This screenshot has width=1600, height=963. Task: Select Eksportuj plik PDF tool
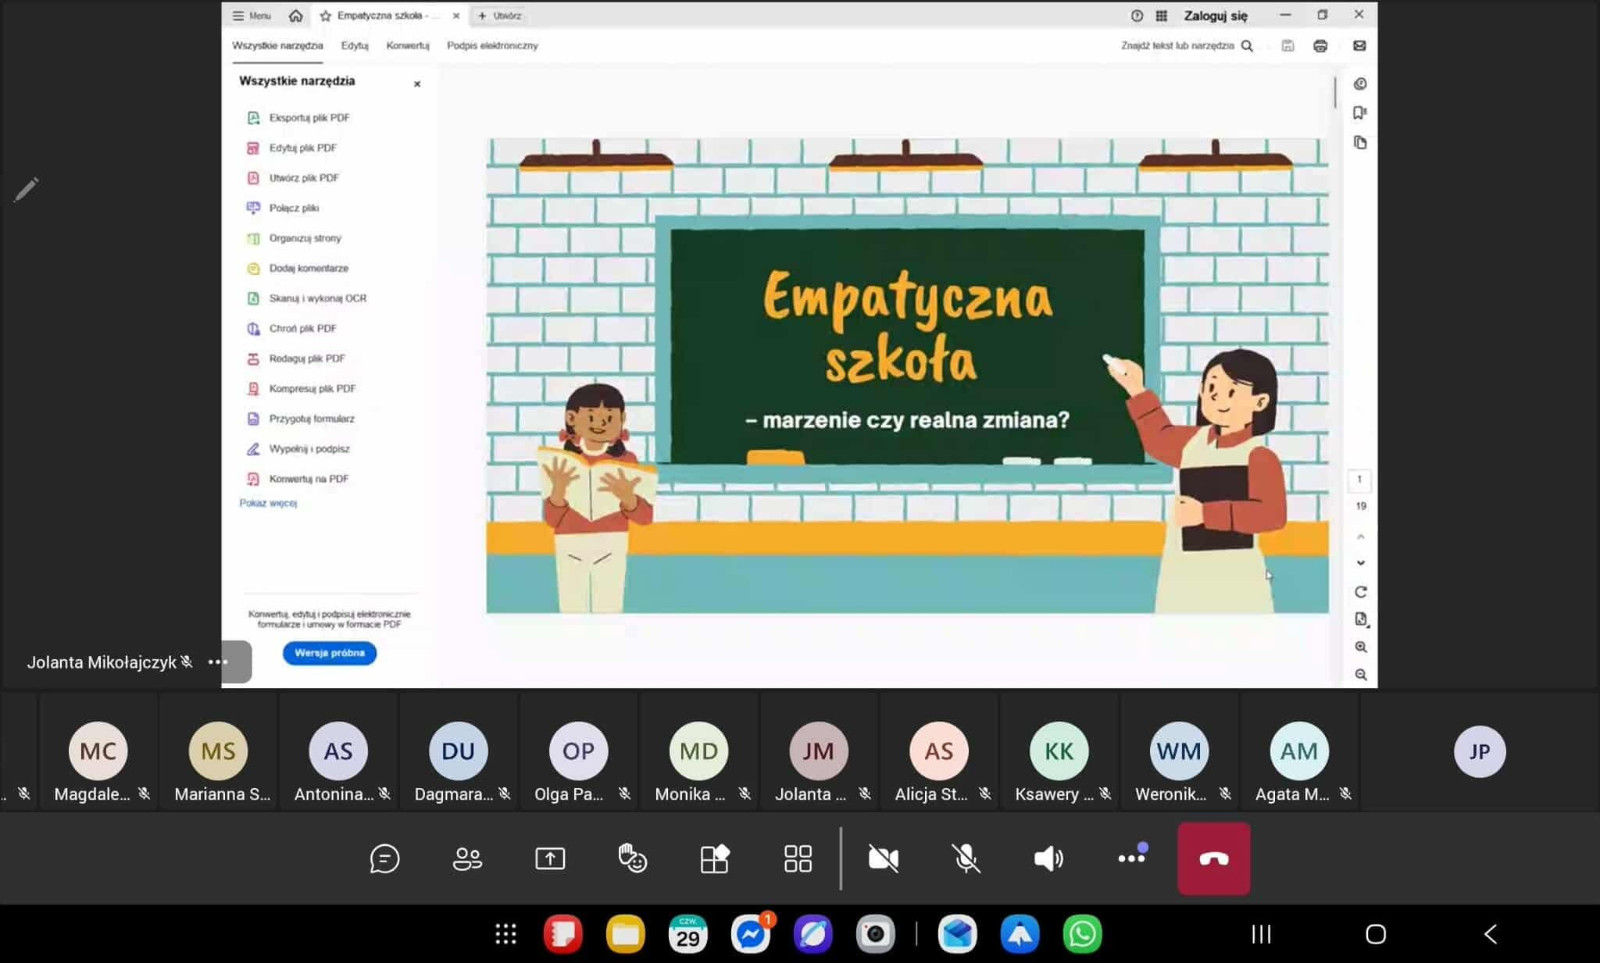(308, 118)
